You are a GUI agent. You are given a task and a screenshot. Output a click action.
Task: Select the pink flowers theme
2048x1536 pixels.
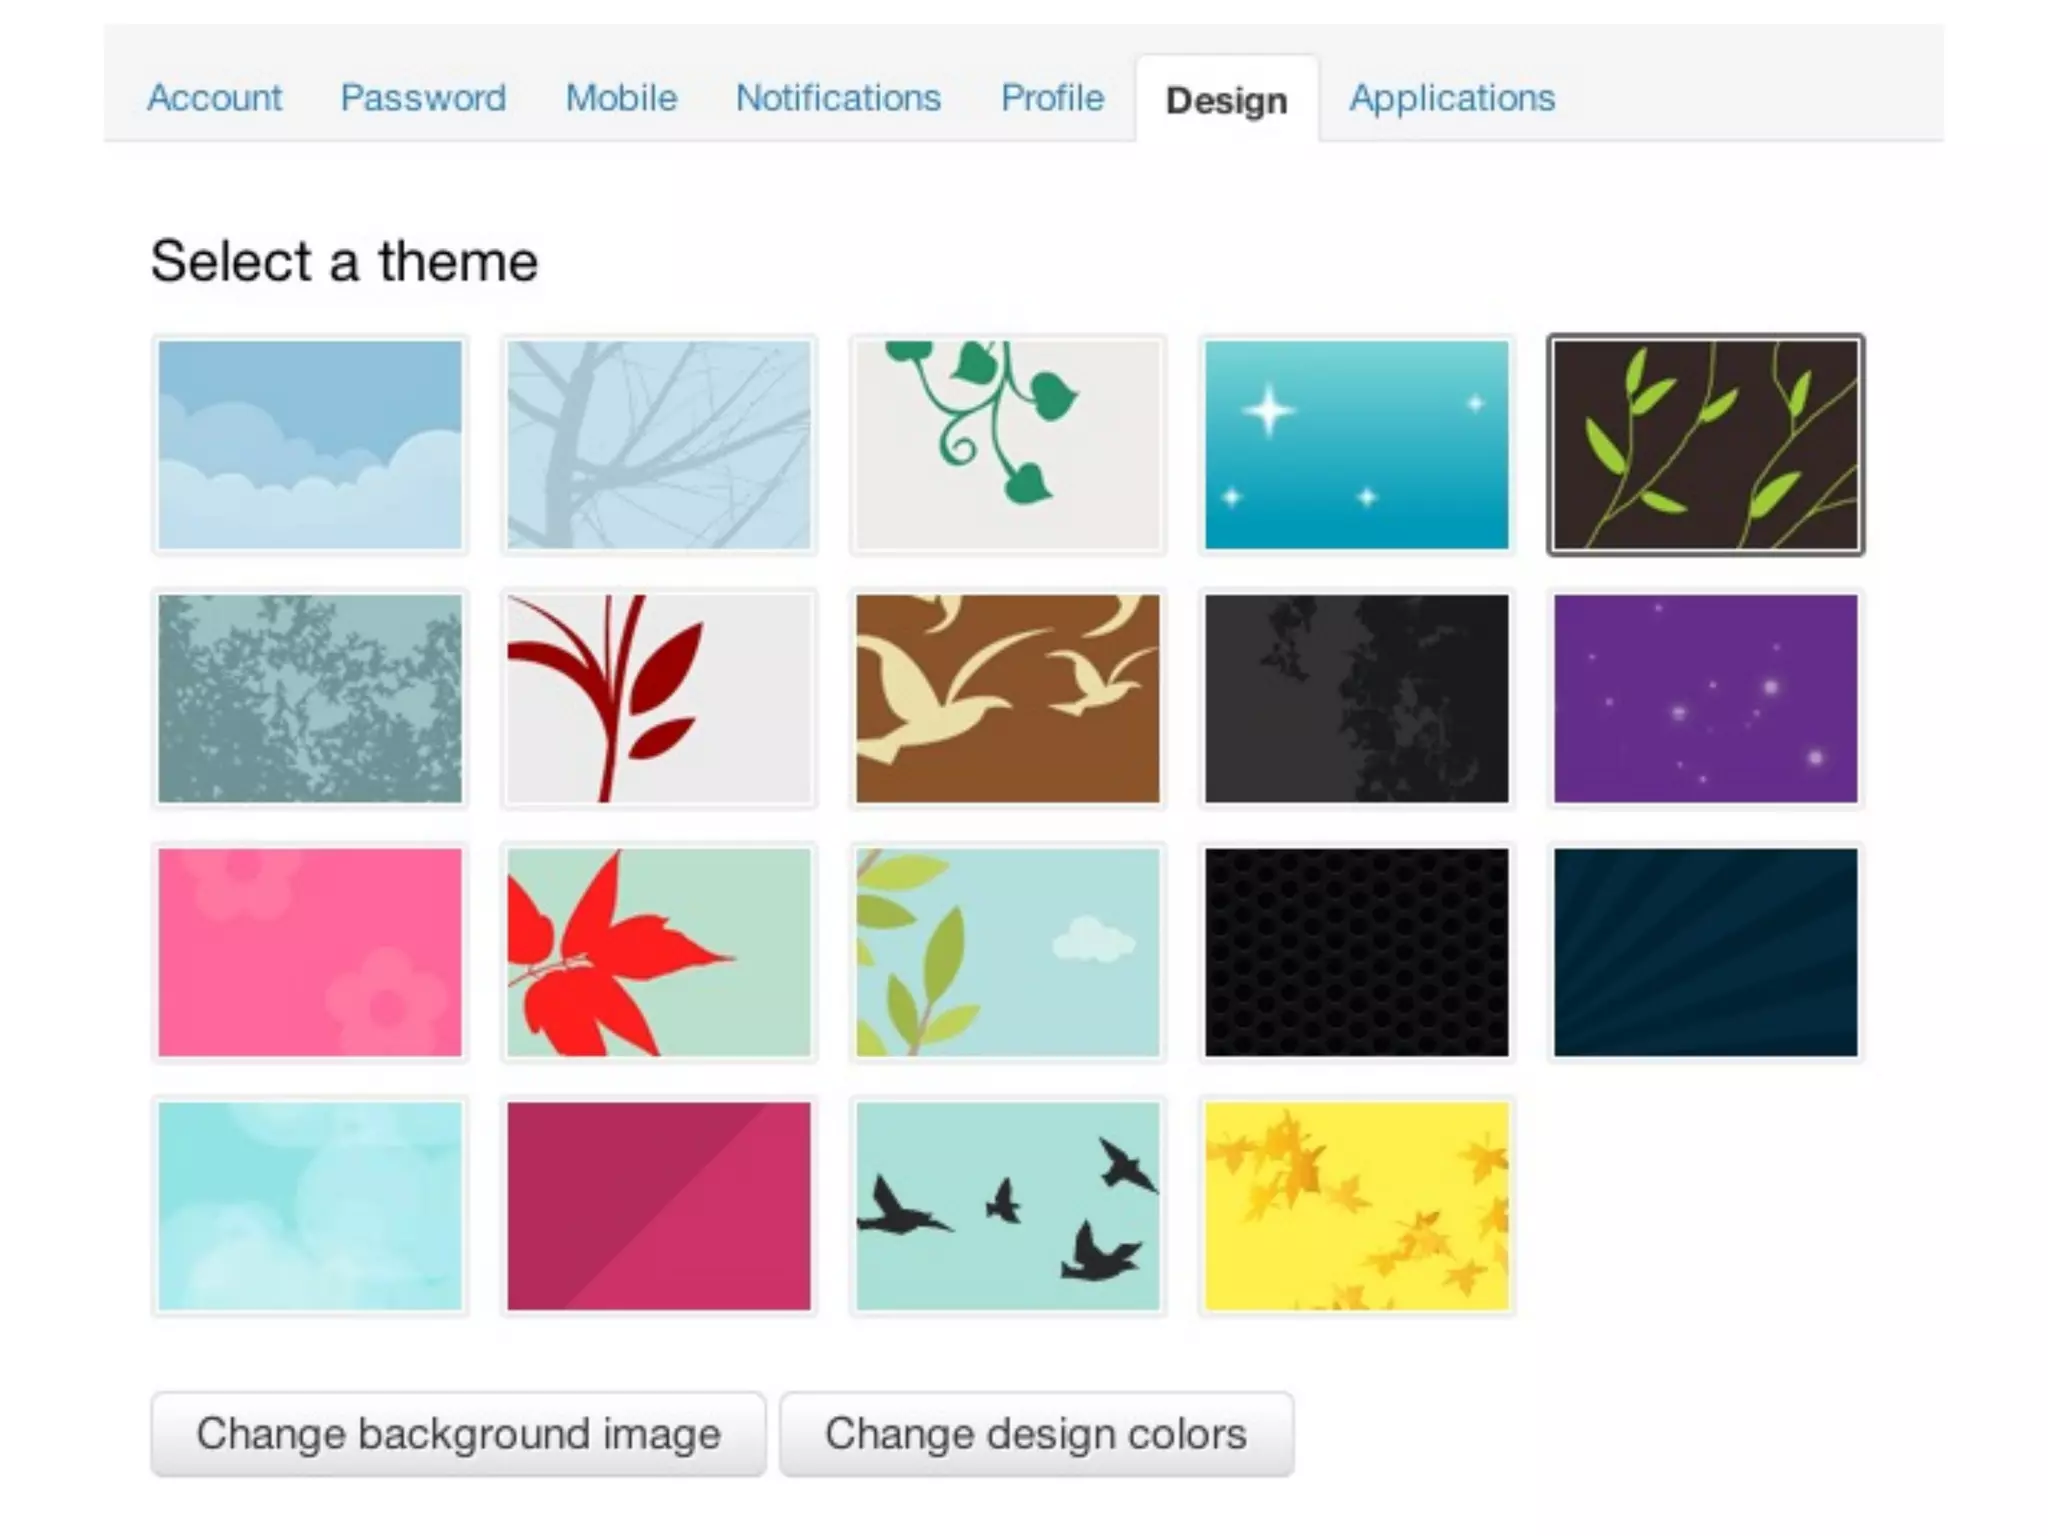coord(310,952)
